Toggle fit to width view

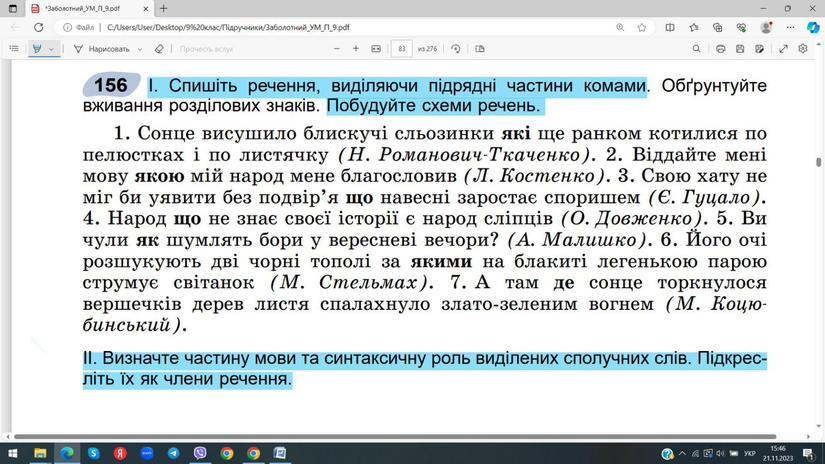click(x=376, y=48)
